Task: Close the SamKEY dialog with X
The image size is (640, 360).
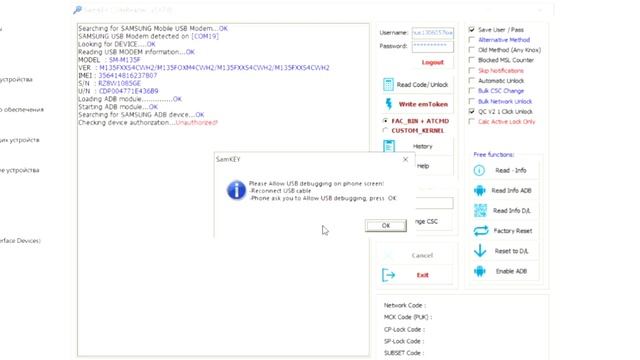Action: [405, 159]
